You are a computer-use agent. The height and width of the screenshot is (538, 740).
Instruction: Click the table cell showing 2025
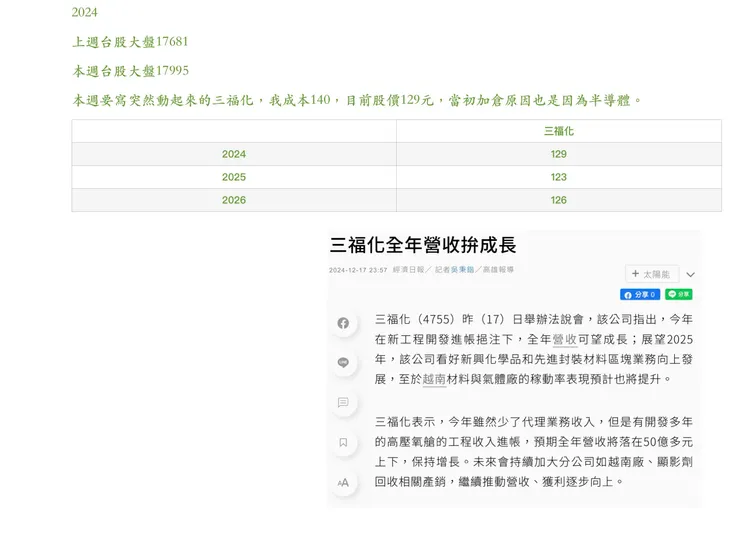point(234,177)
